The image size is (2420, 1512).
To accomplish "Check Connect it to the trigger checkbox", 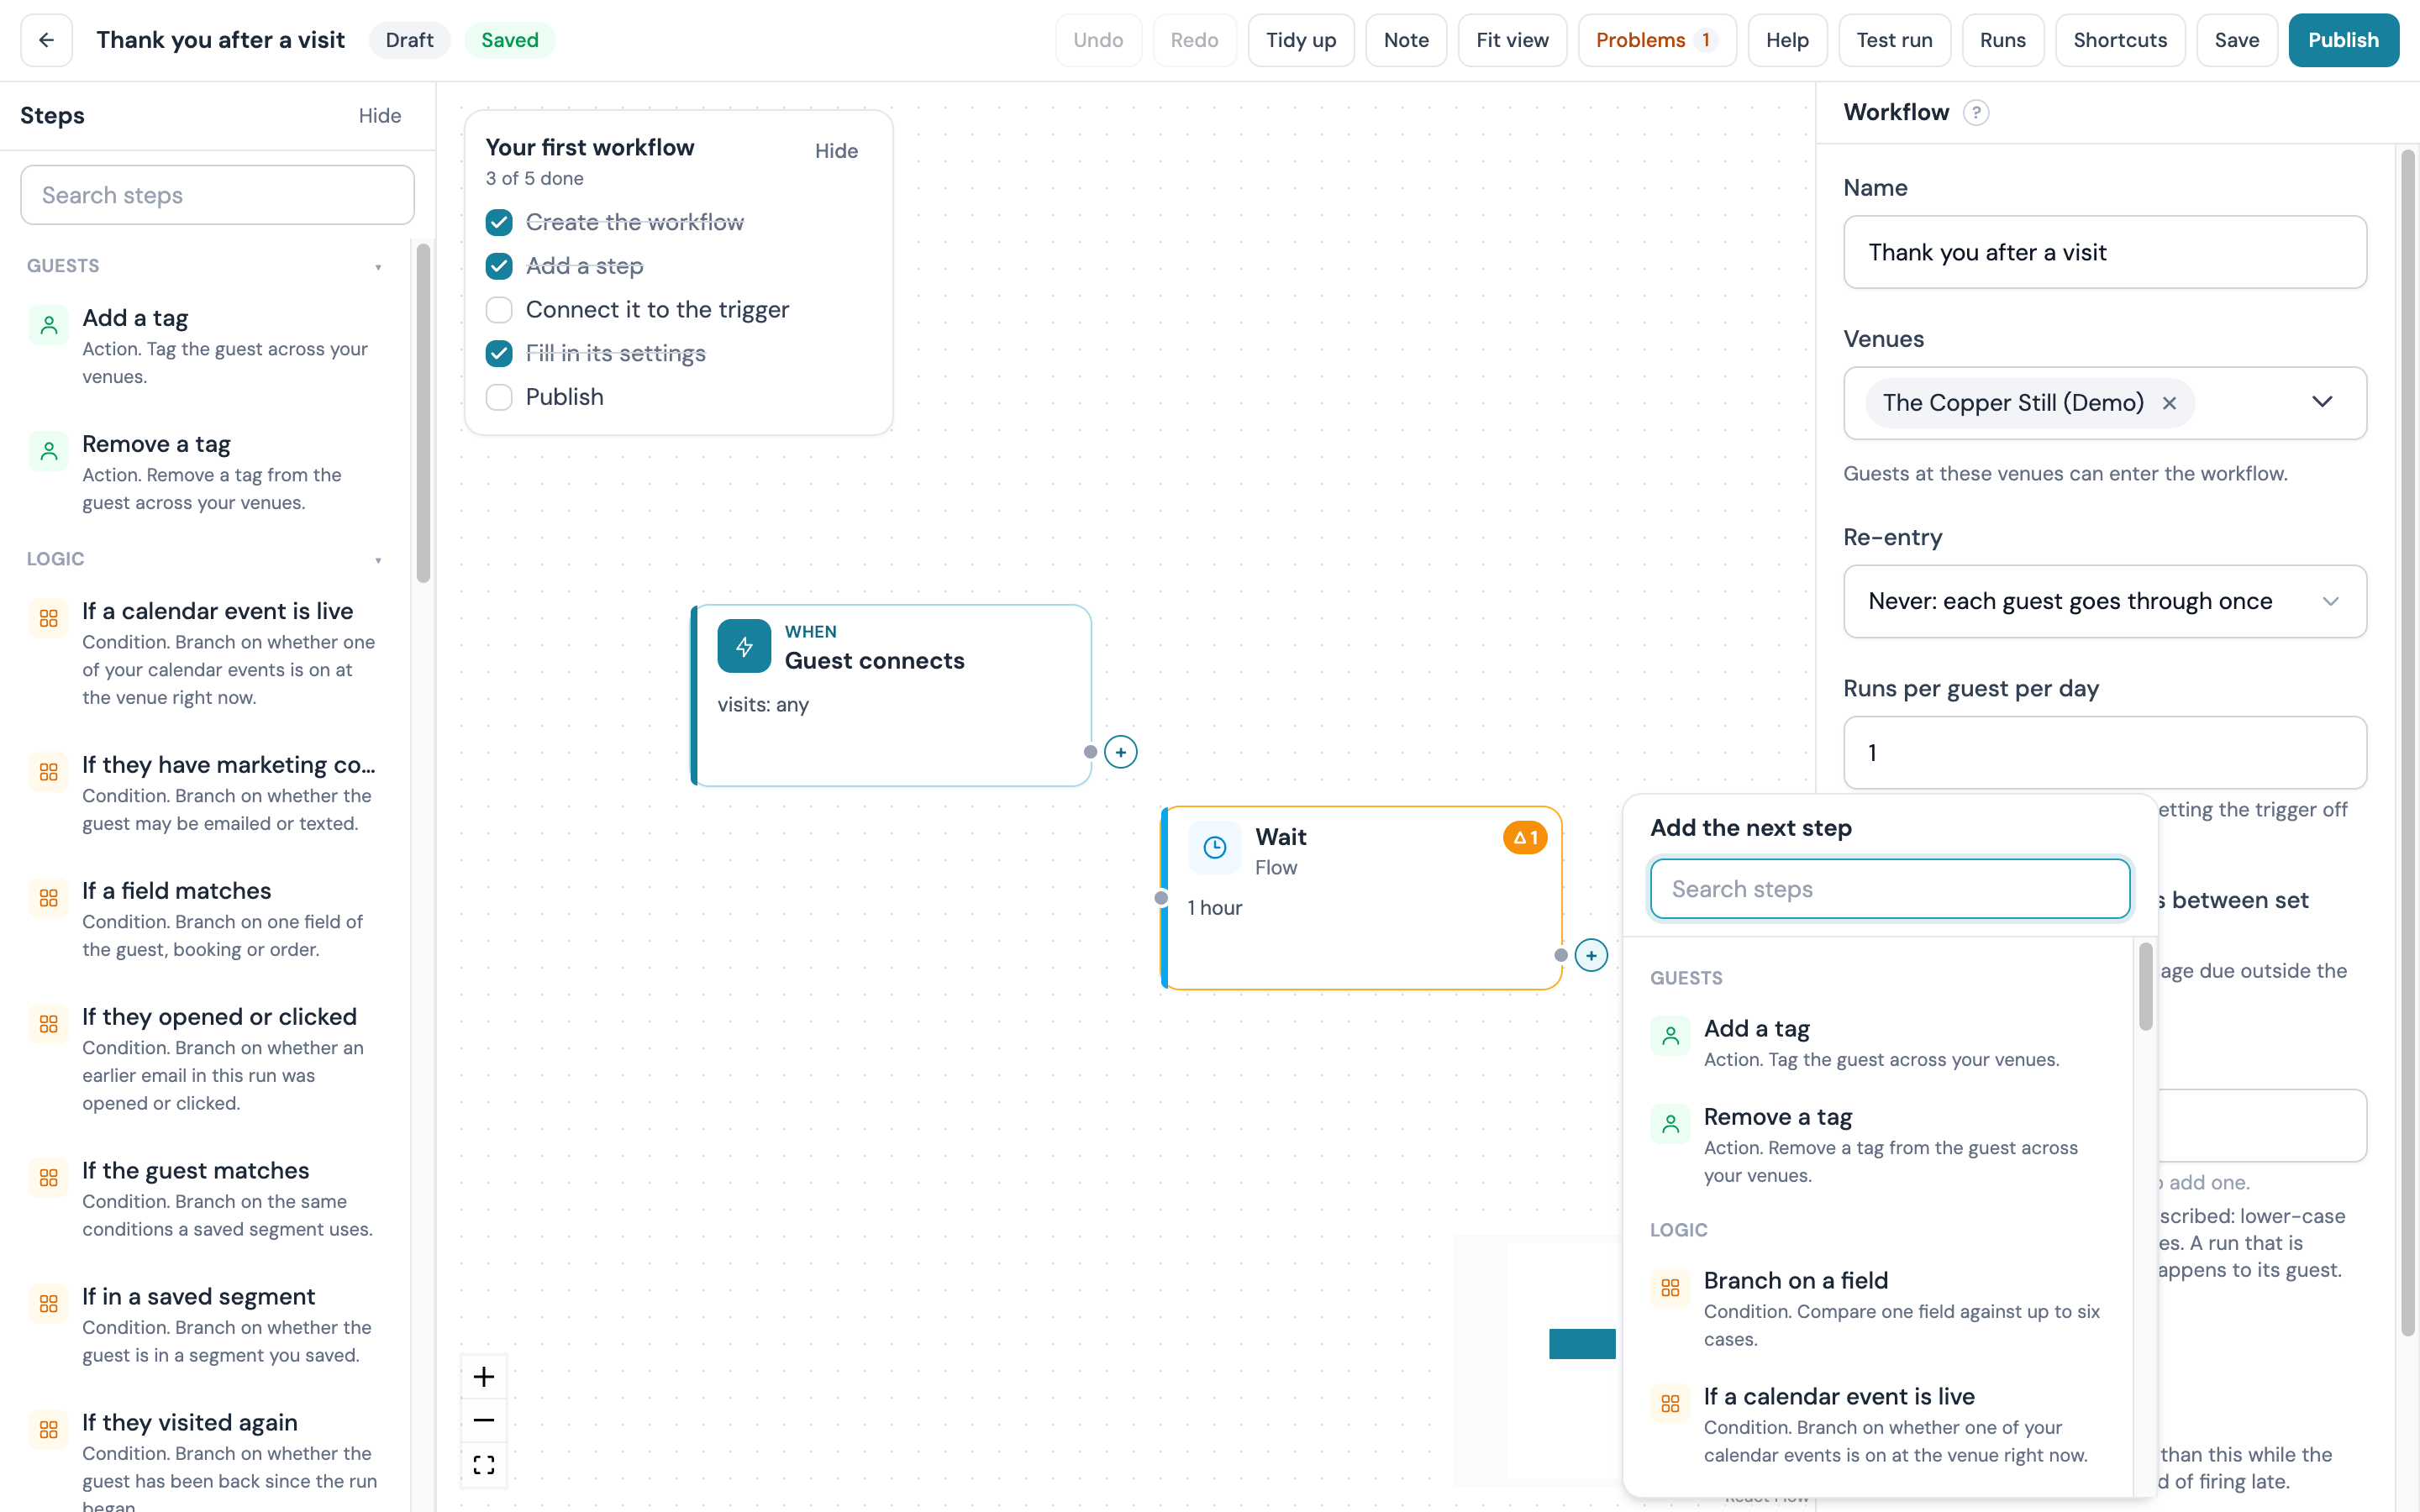I will 499,310.
